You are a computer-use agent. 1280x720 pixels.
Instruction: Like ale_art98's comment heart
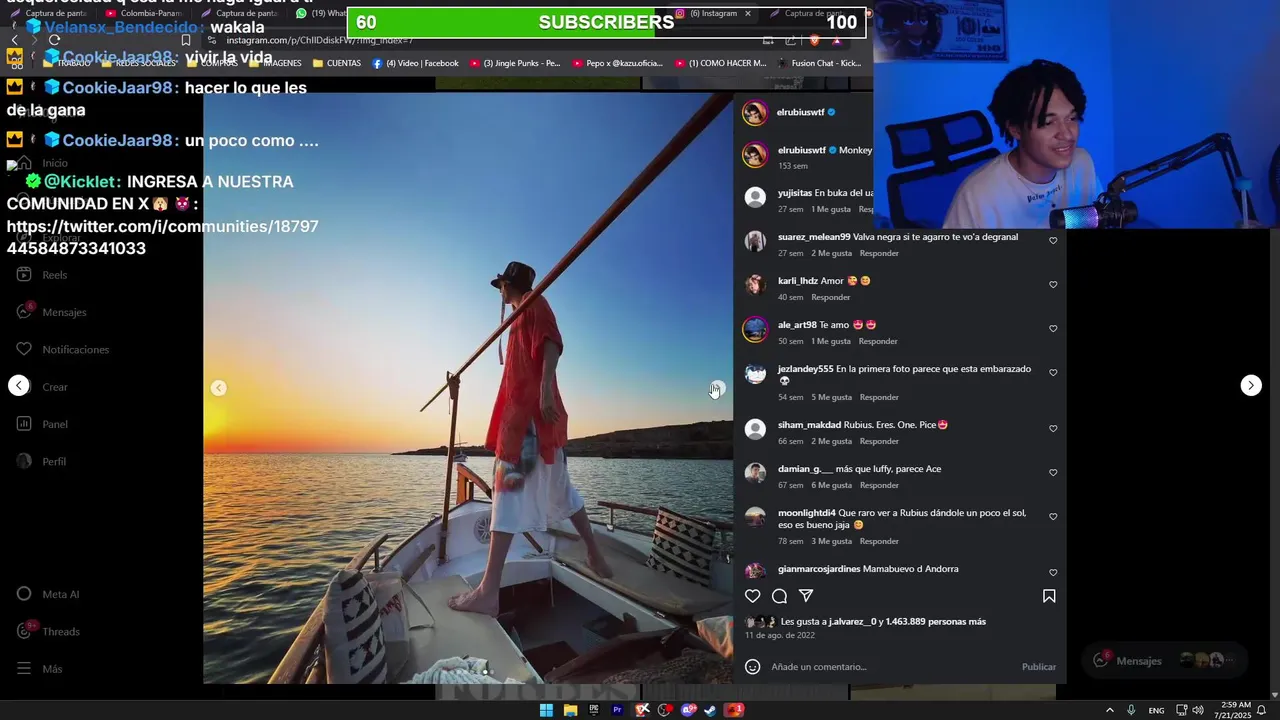1053,328
